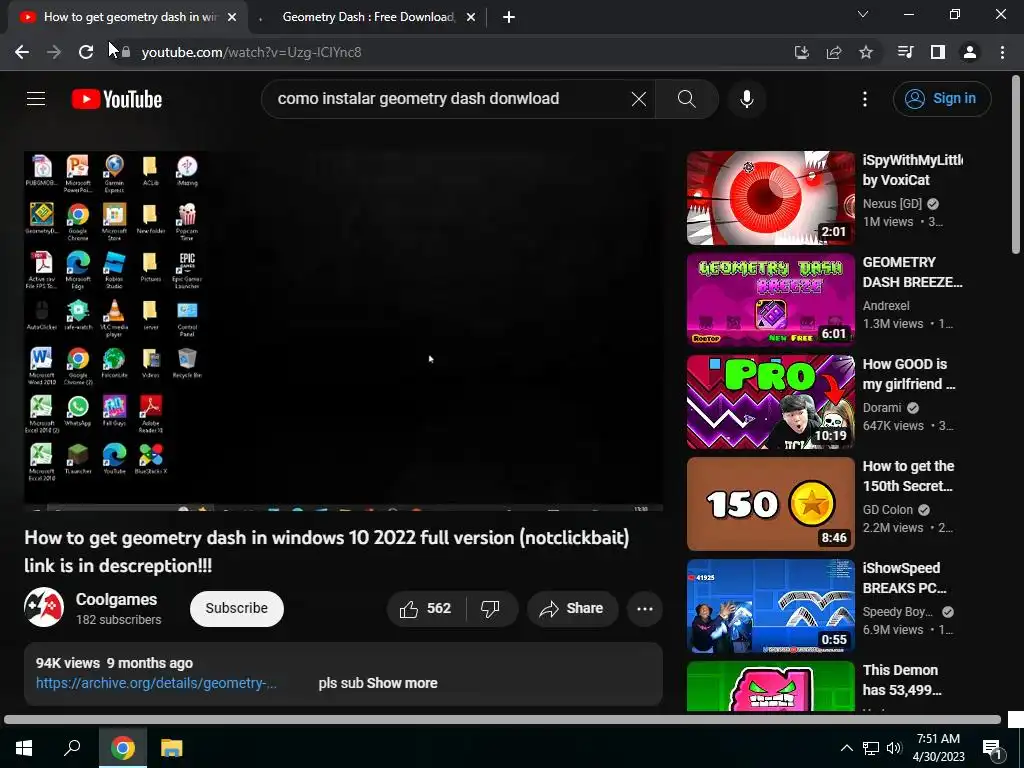Go to the YouTube home logo
The height and width of the screenshot is (768, 1024).
pos(117,99)
